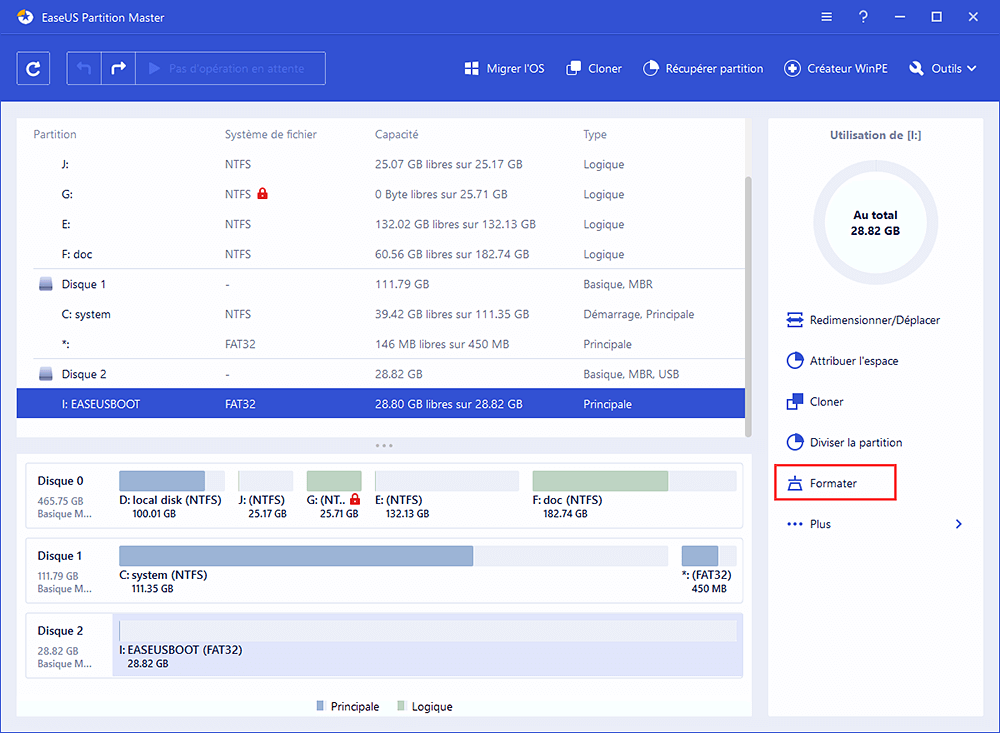This screenshot has height=733, width=1000.
Task: Select the Disque 1 row in list
Action: pyautogui.click(x=381, y=285)
